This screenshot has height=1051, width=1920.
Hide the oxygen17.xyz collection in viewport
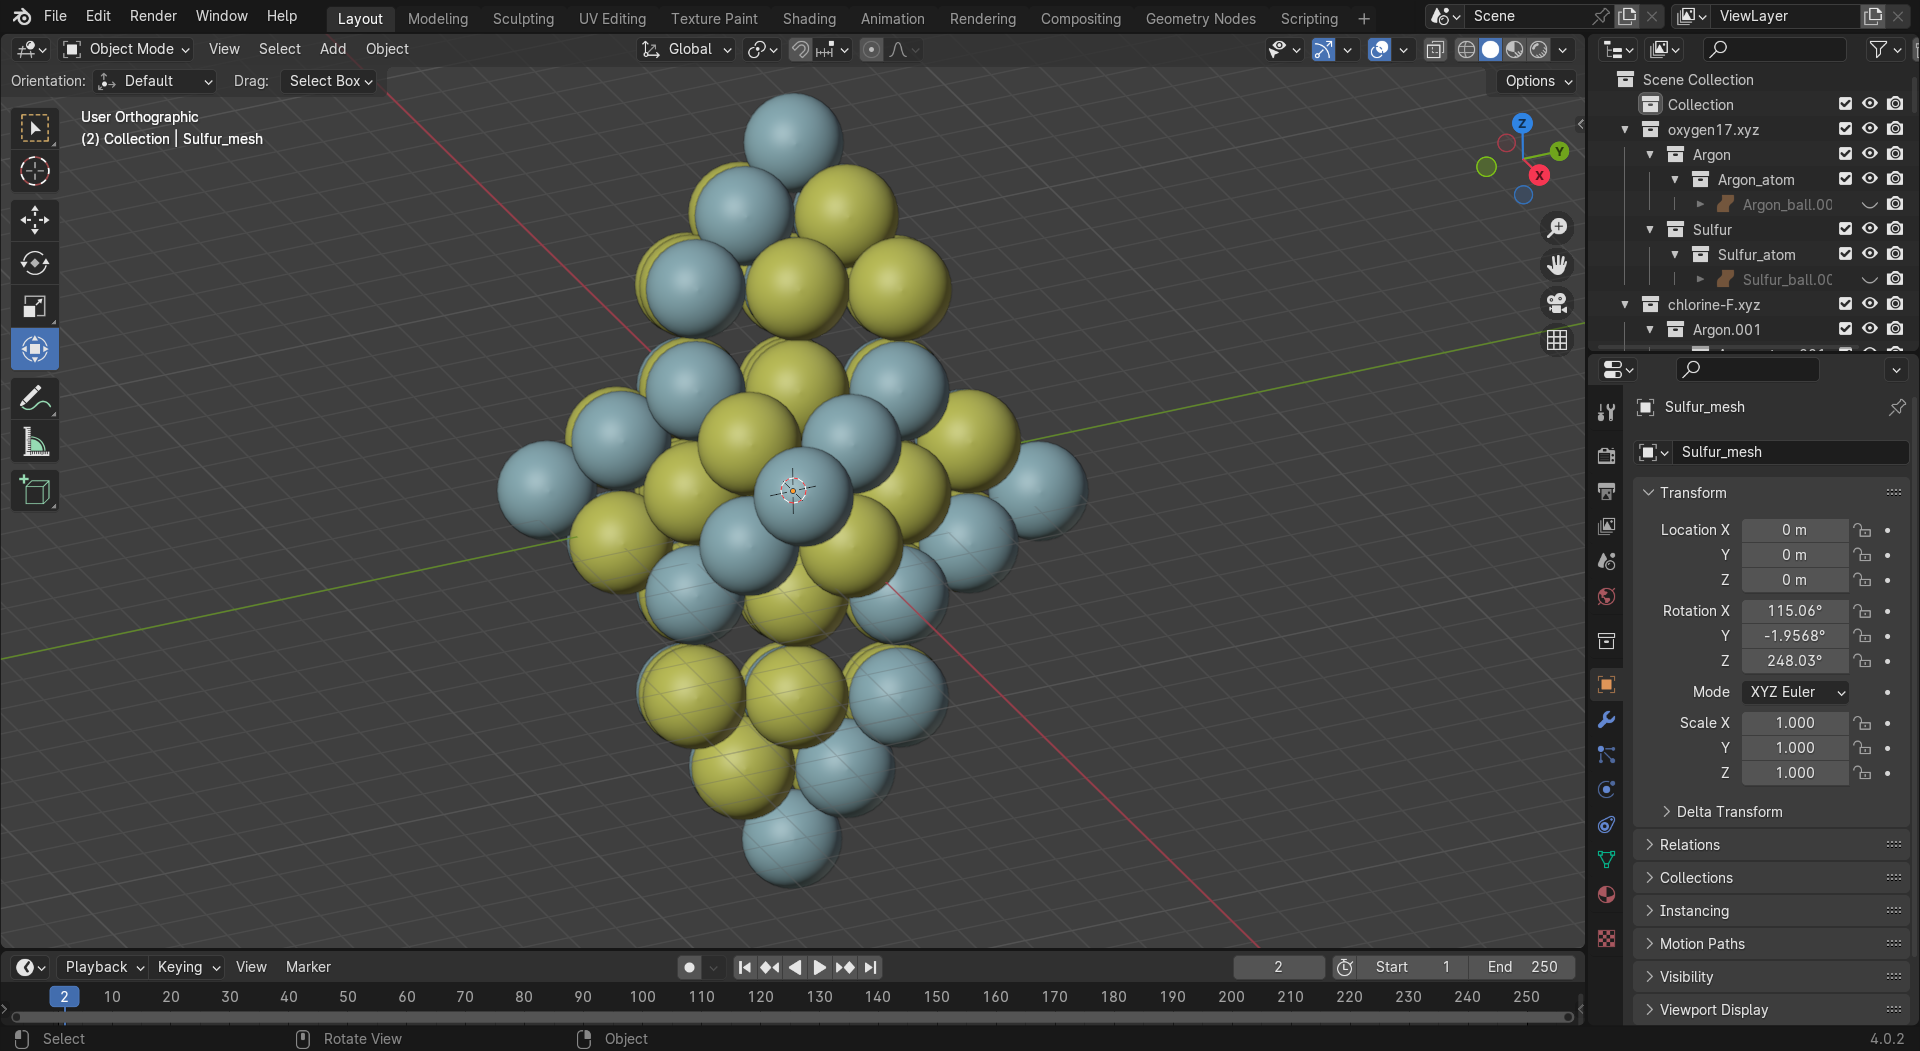1869,129
